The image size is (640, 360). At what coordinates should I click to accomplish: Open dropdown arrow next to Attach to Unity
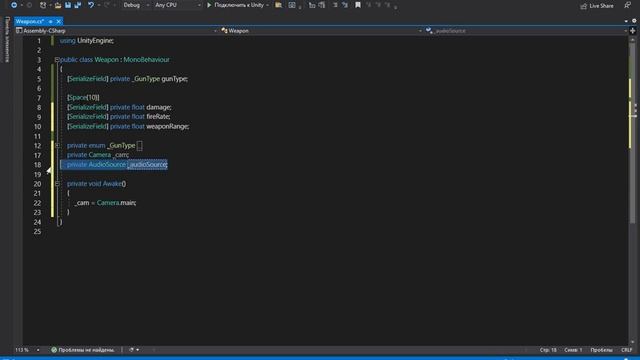pyautogui.click(x=267, y=5)
